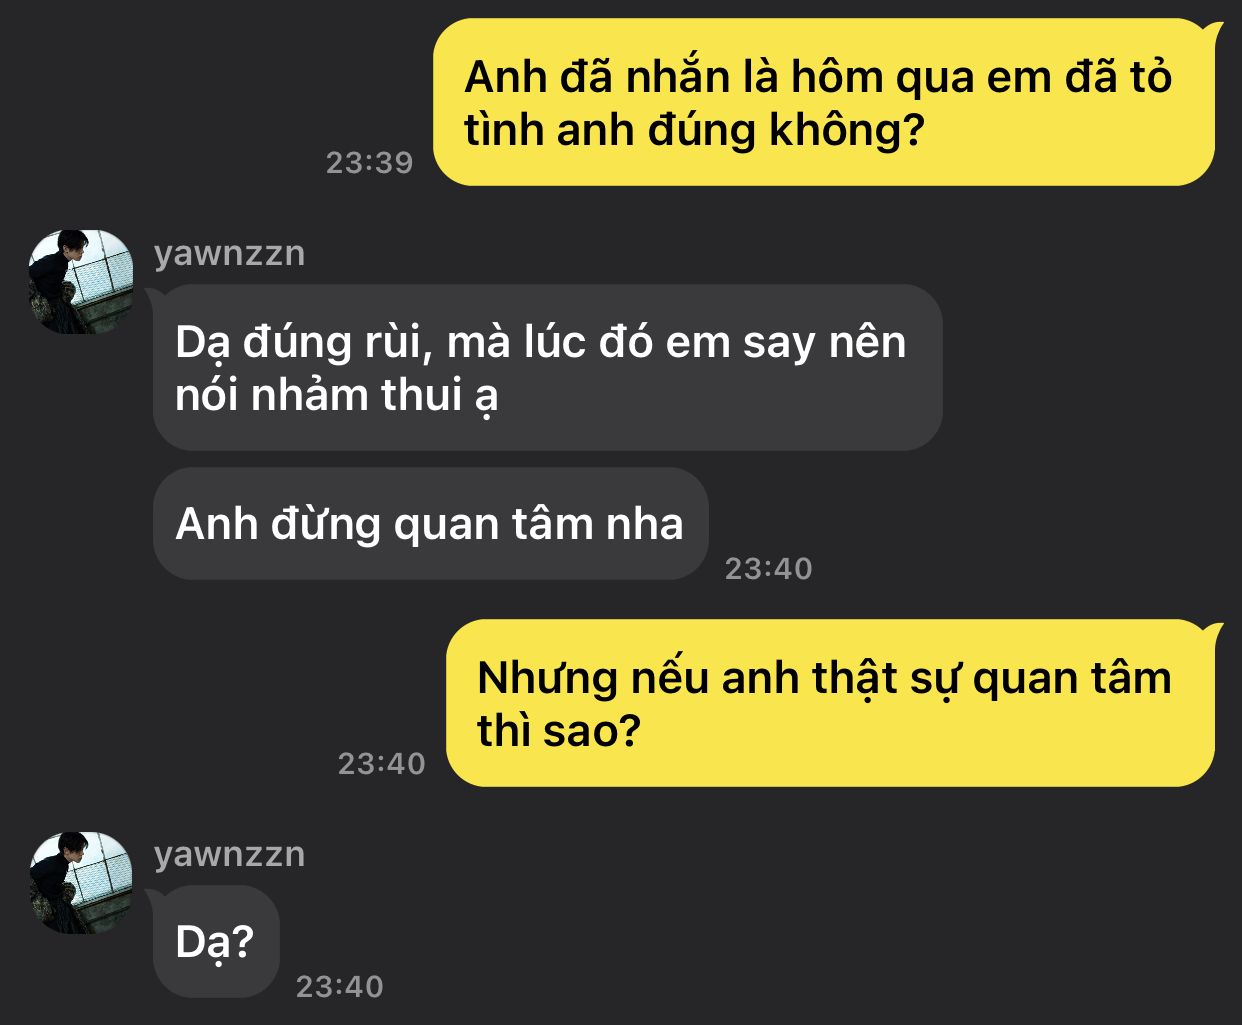
Task: Click the 23:40 timestamp next to "Dạ?"
Action: click(x=339, y=987)
